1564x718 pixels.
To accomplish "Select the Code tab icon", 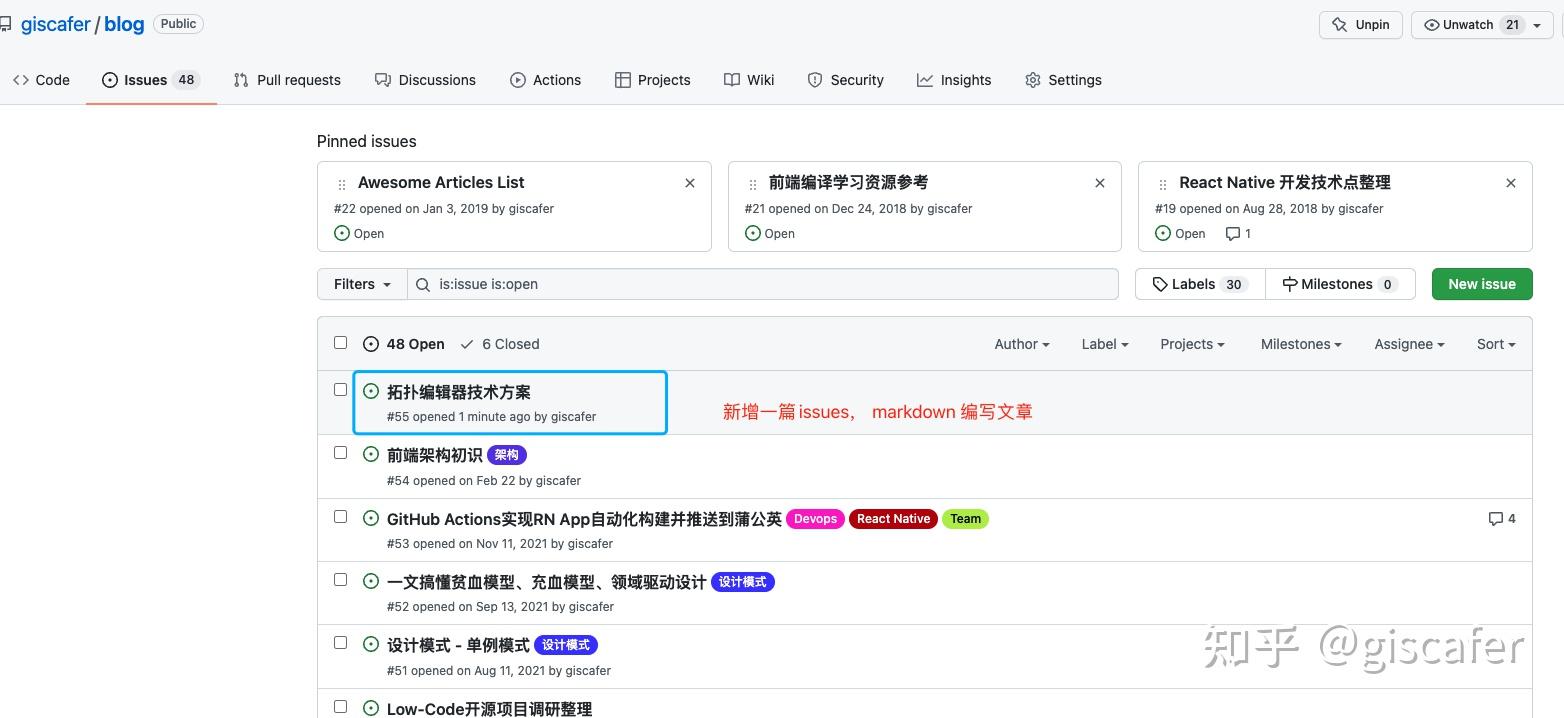I will pos(23,79).
